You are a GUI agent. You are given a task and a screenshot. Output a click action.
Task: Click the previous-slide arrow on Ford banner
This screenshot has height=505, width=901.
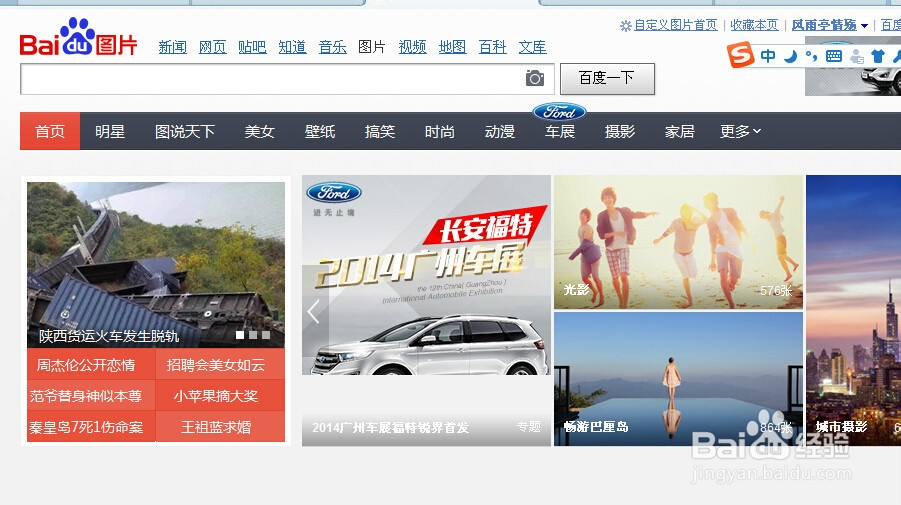[314, 312]
